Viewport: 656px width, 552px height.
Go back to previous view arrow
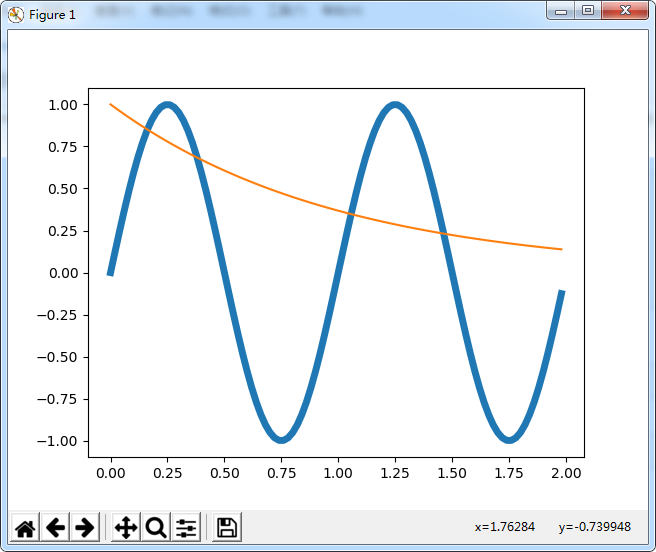(55, 527)
